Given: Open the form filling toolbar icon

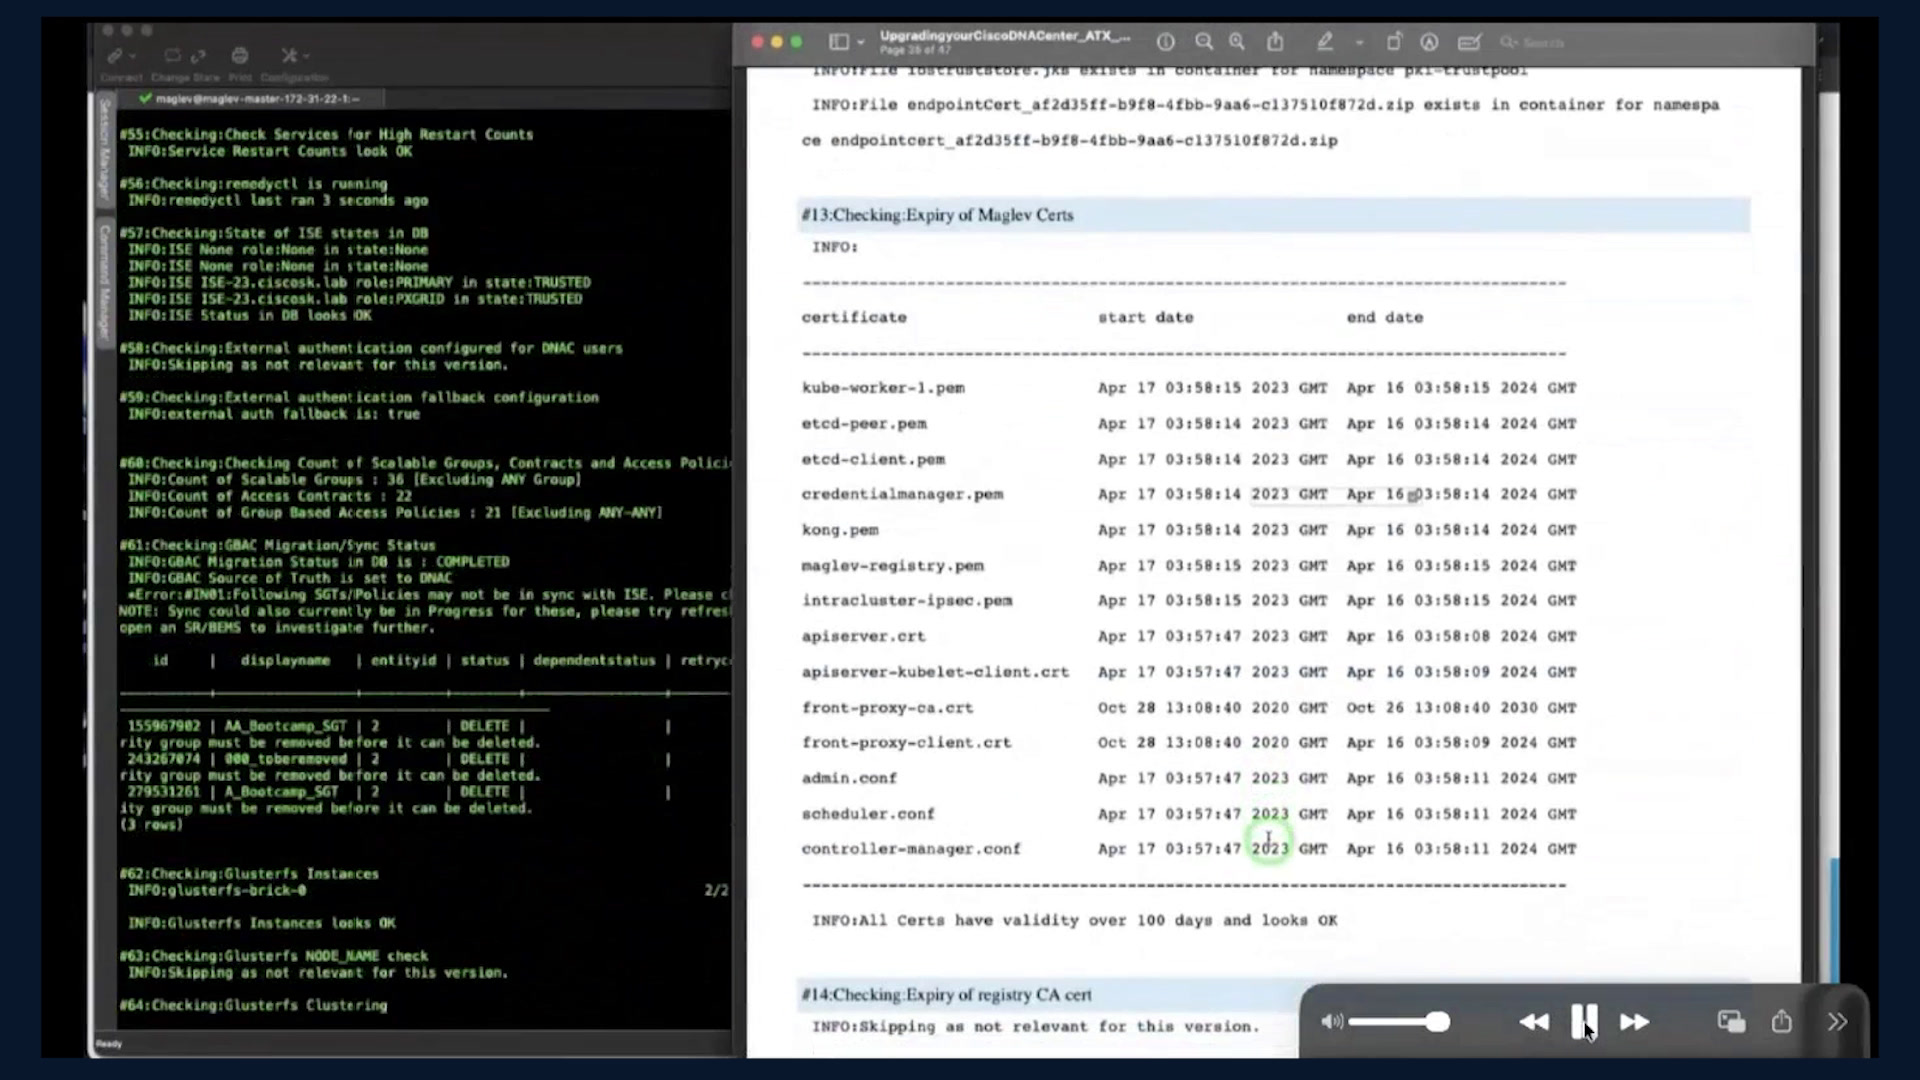Looking at the screenshot, I should click(1469, 42).
